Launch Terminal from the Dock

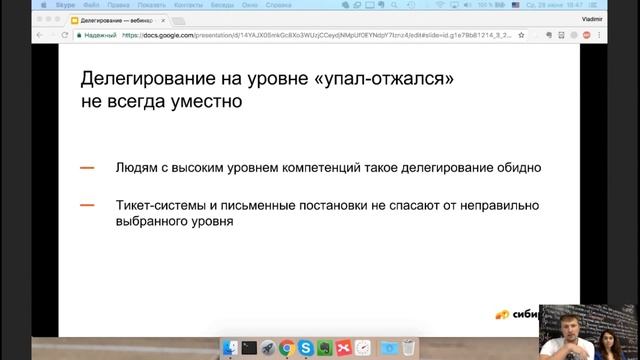249,348
